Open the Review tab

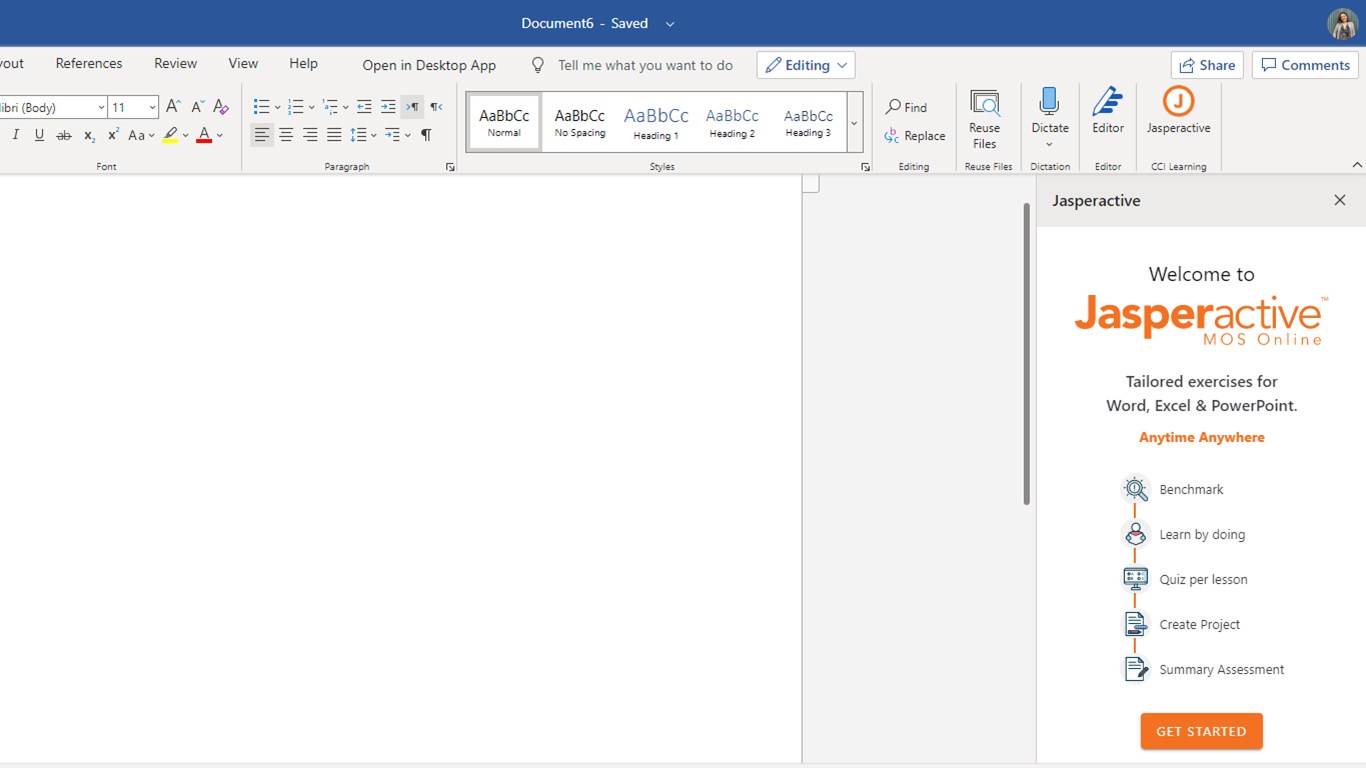point(175,63)
